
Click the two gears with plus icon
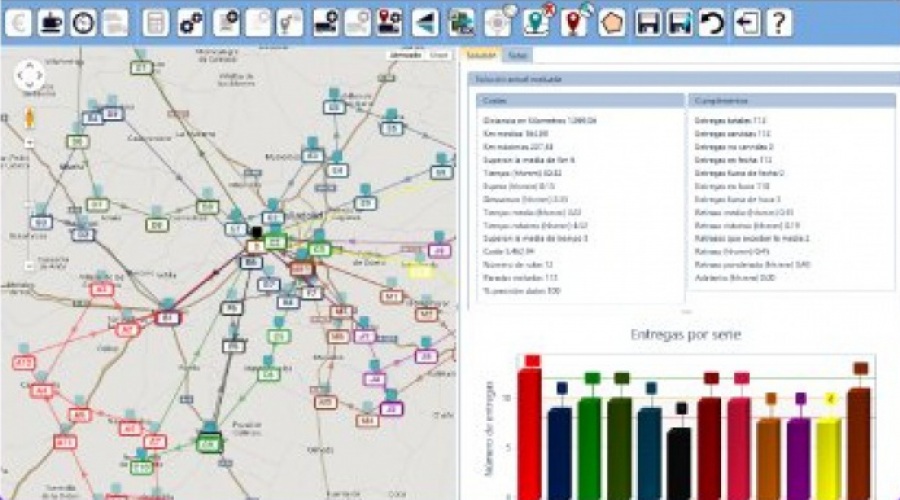(x=191, y=23)
